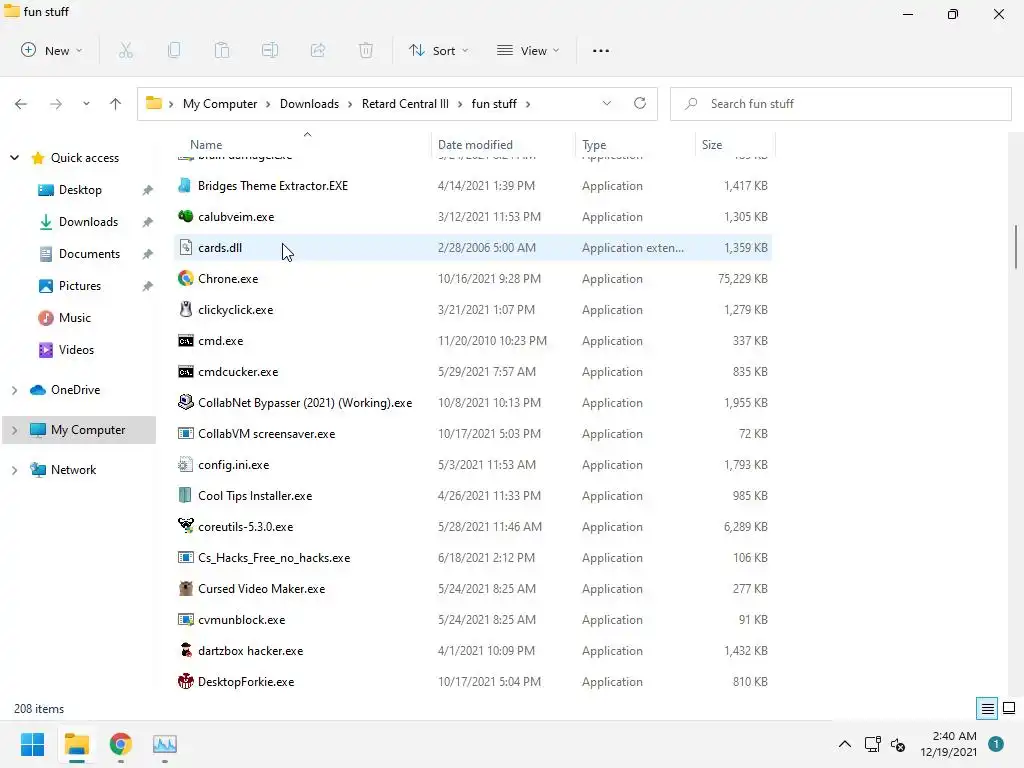
Task: Collapse Quick access tree node
Action: pyautogui.click(x=14, y=157)
